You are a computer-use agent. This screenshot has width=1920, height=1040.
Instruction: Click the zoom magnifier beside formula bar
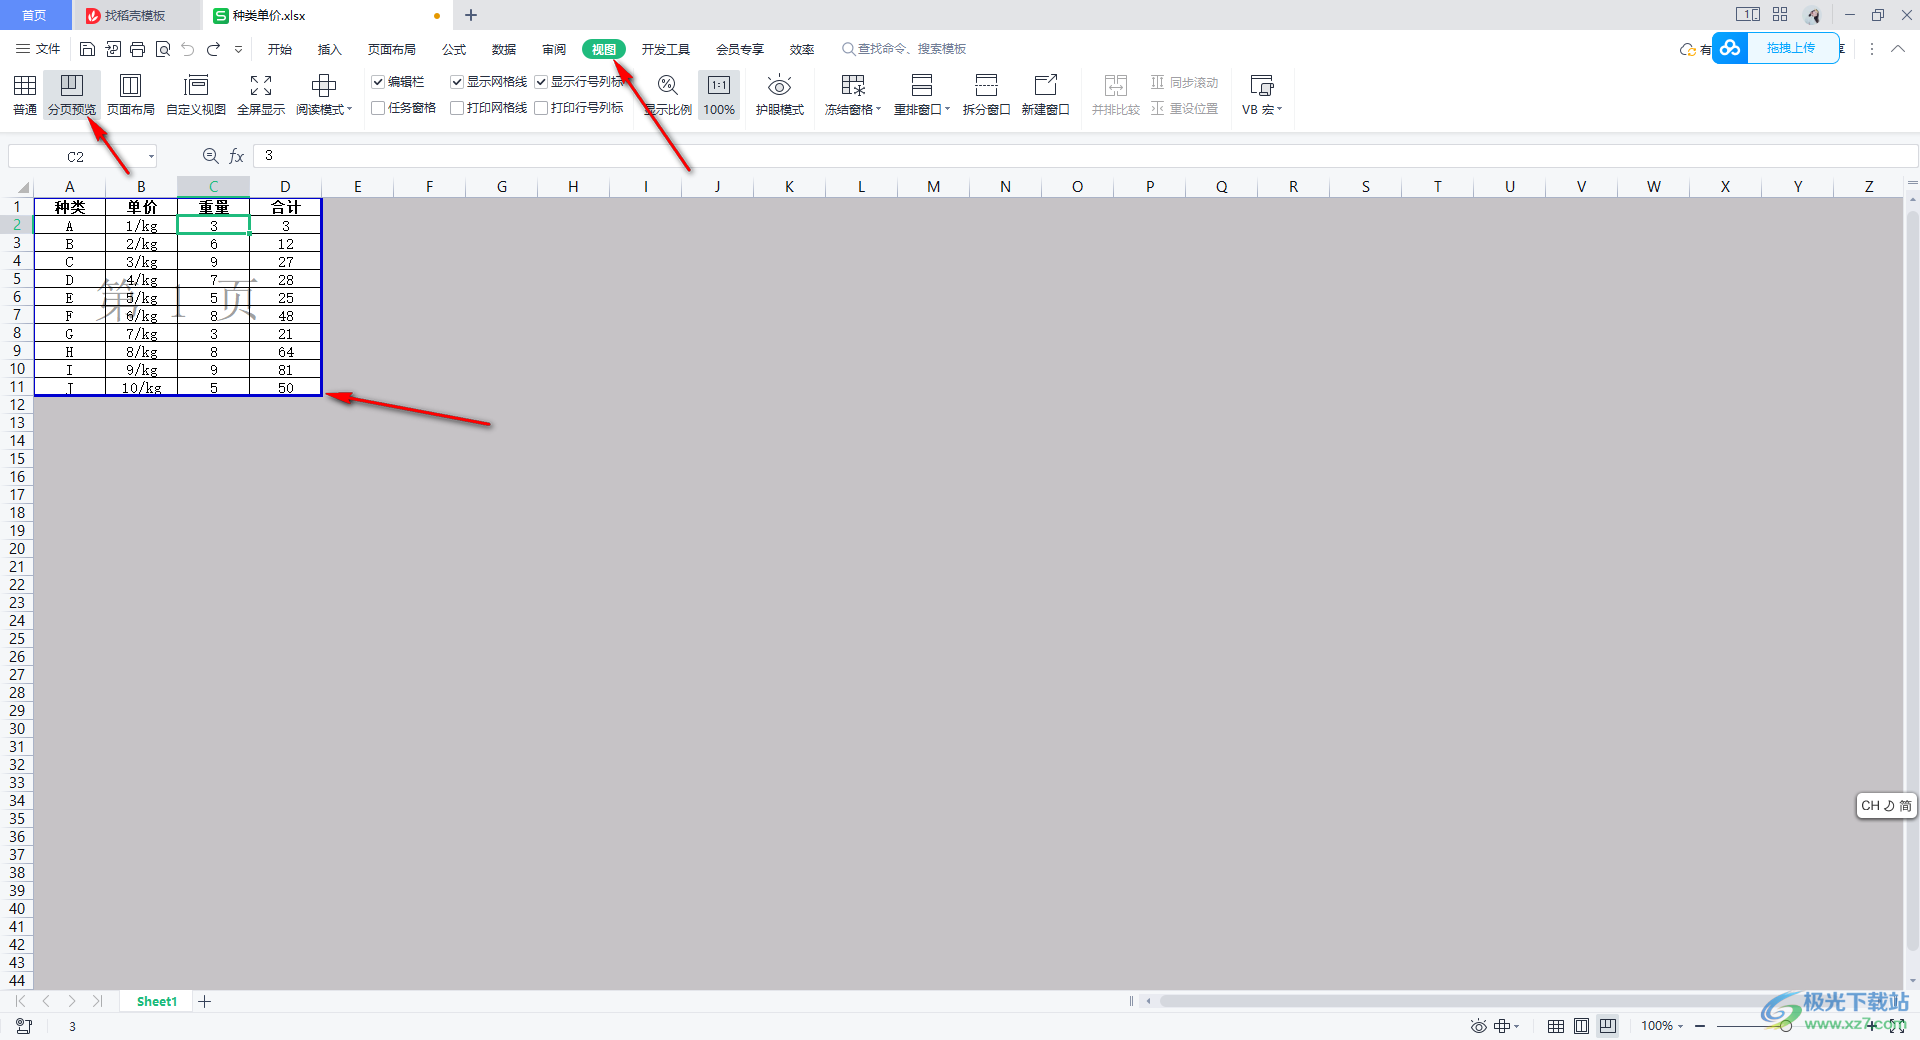click(211, 156)
